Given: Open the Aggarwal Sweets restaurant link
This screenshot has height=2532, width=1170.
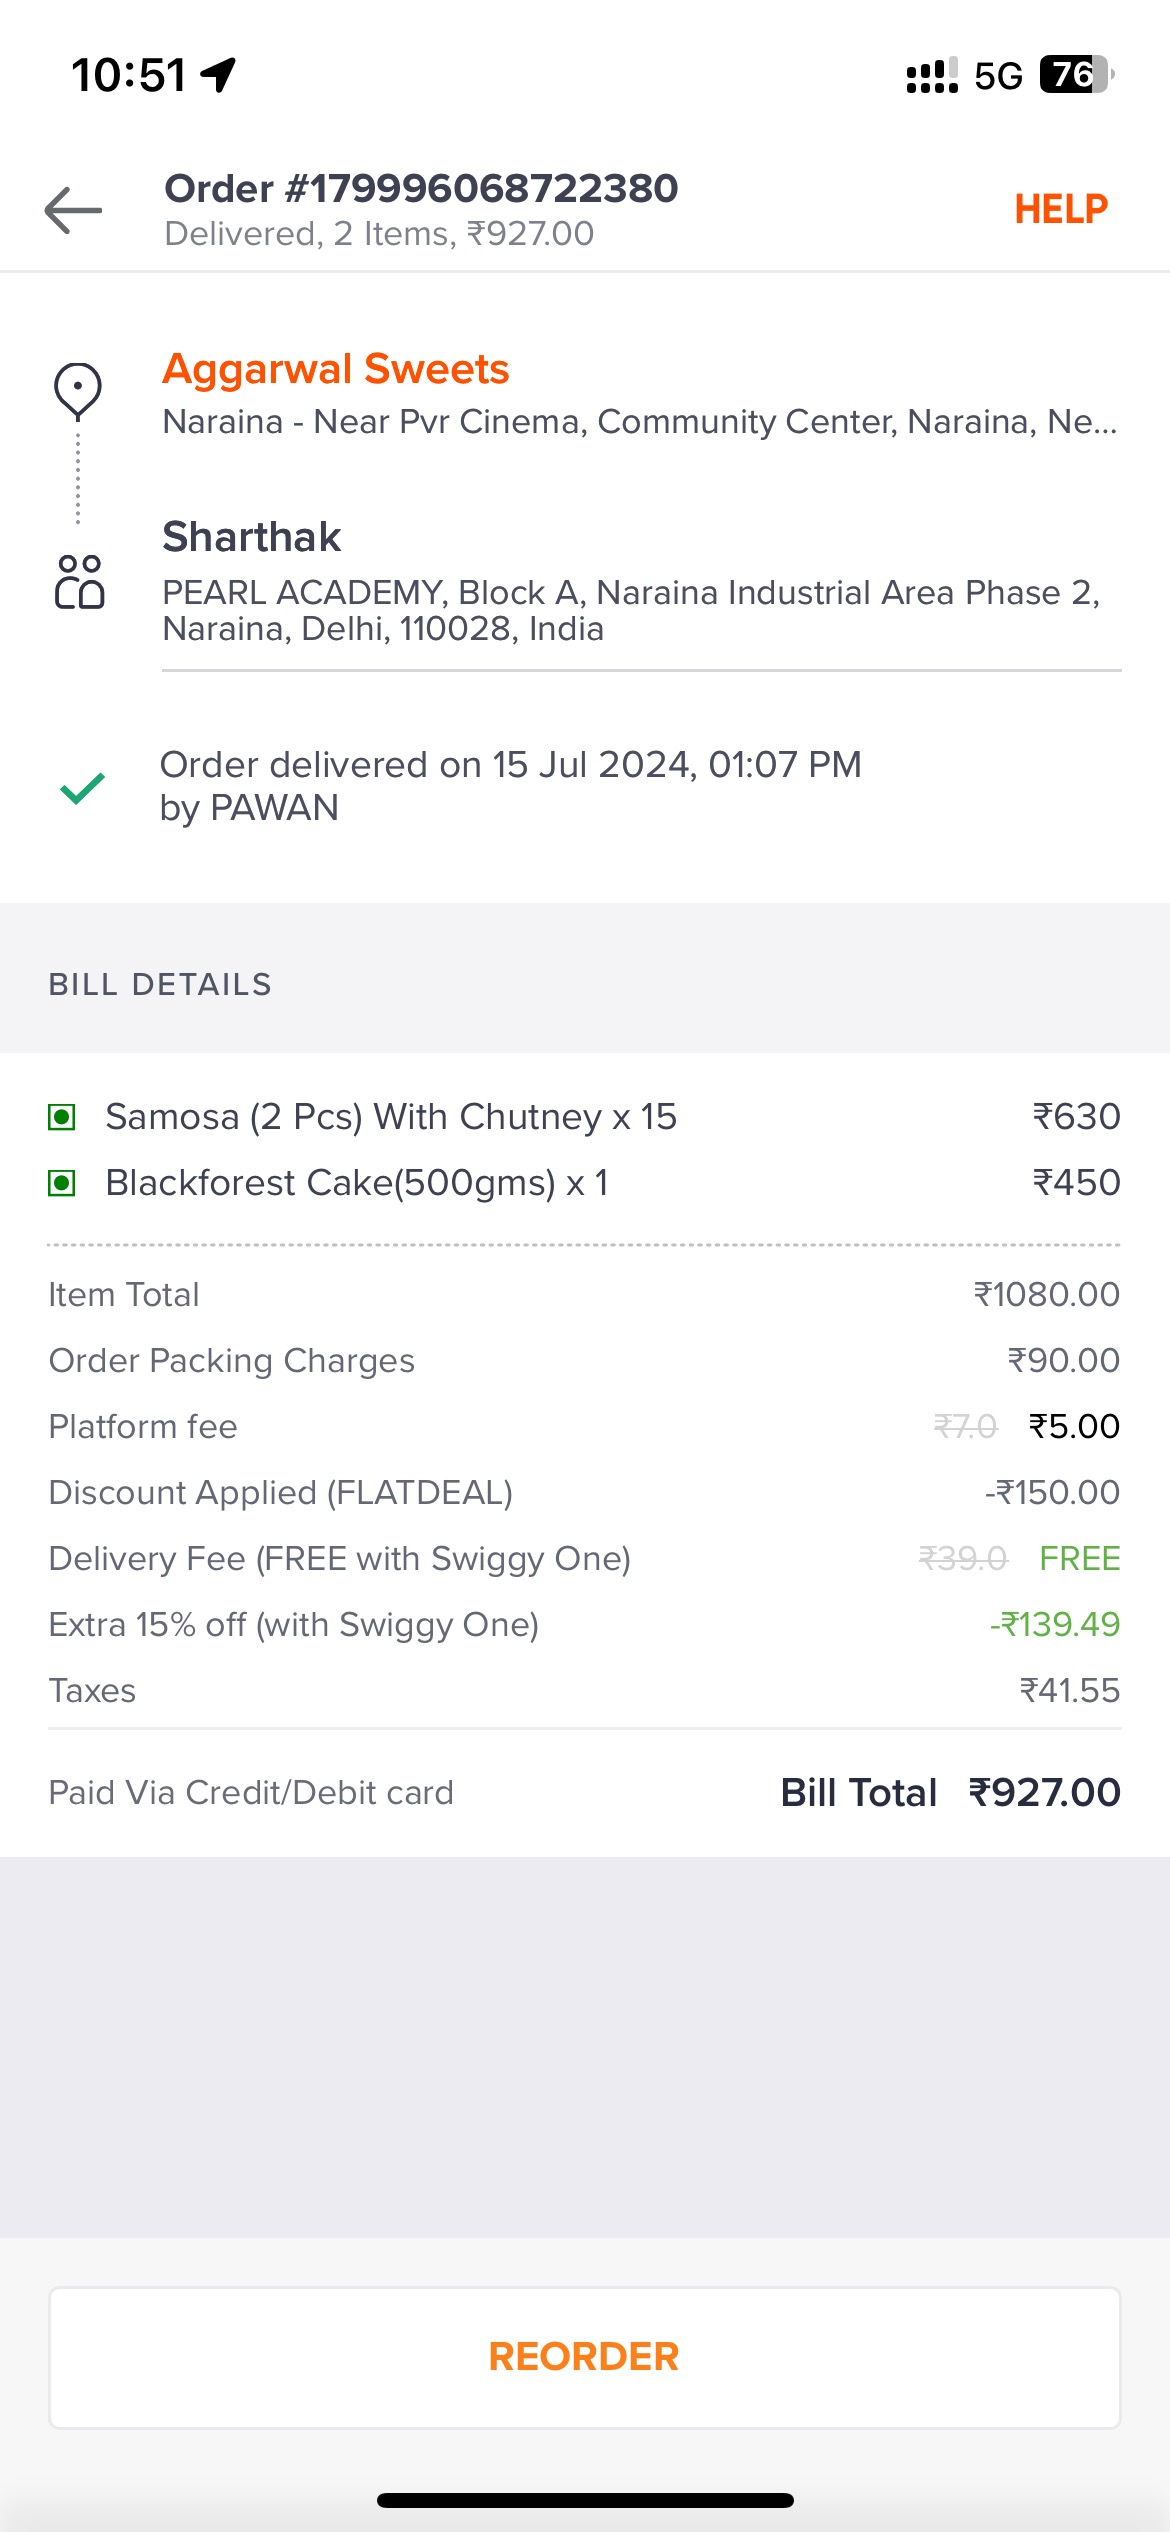Looking at the screenshot, I should (336, 369).
